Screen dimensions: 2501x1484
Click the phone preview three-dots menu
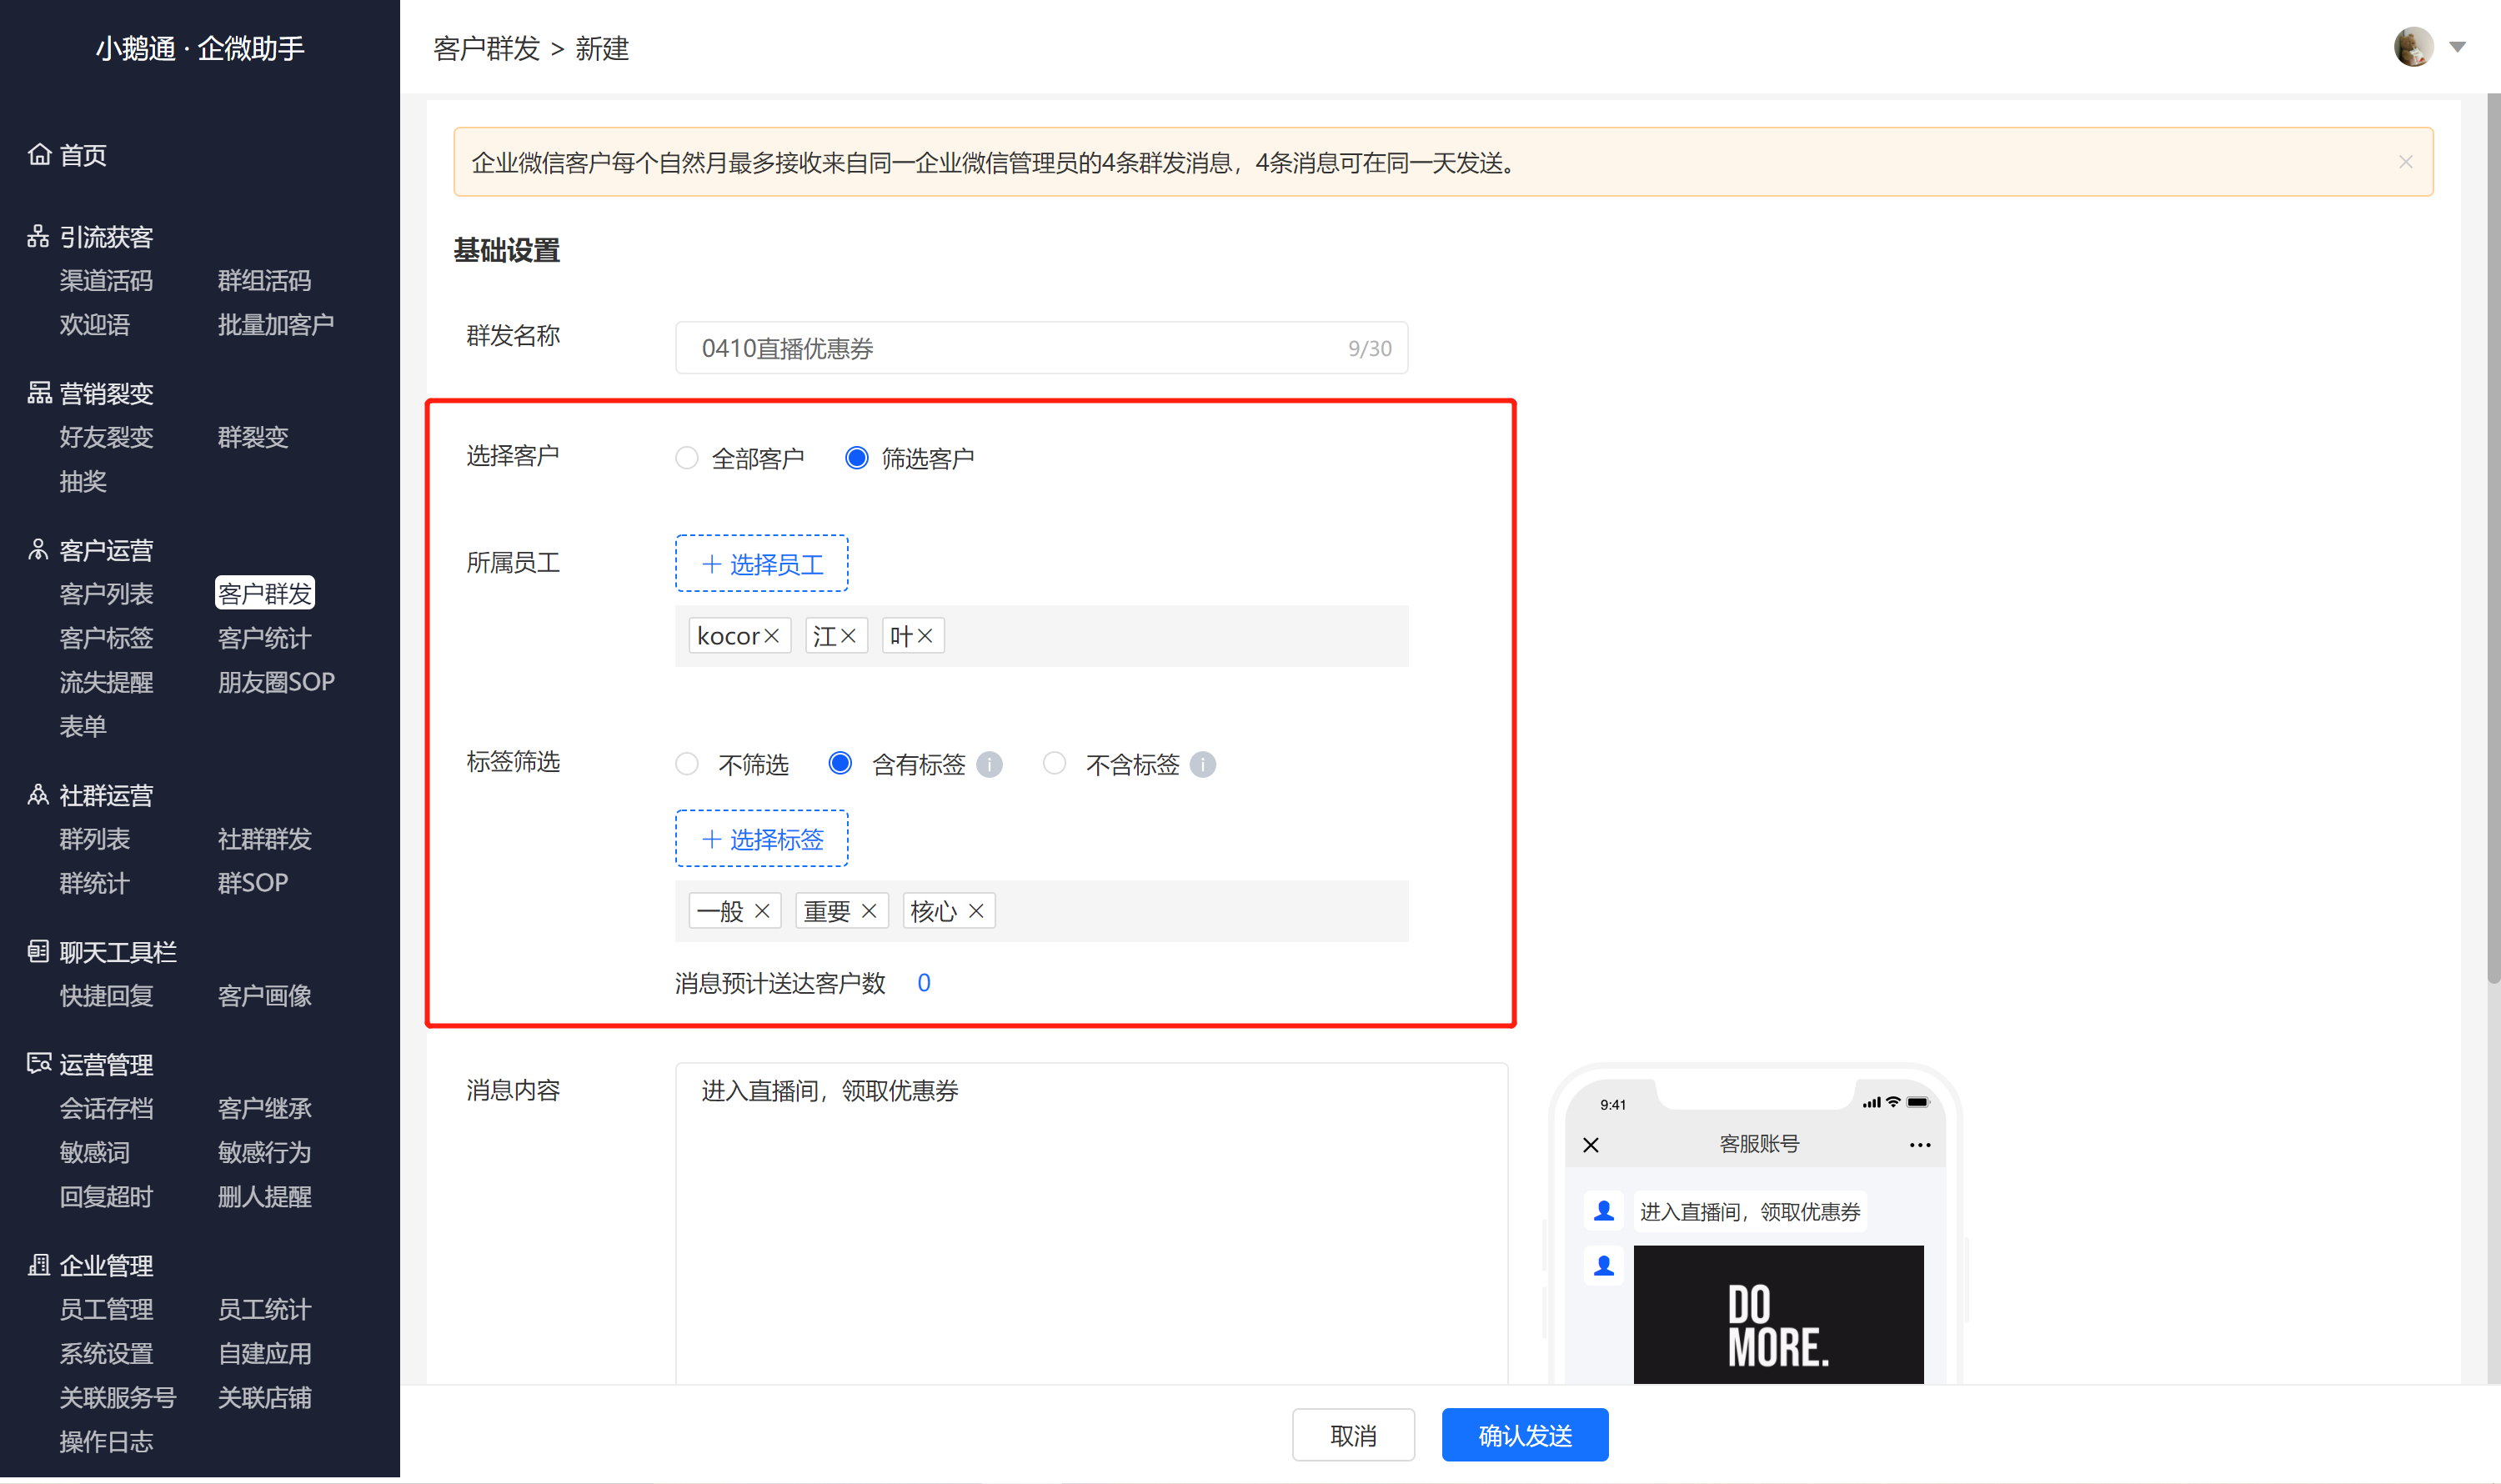point(1919,1145)
